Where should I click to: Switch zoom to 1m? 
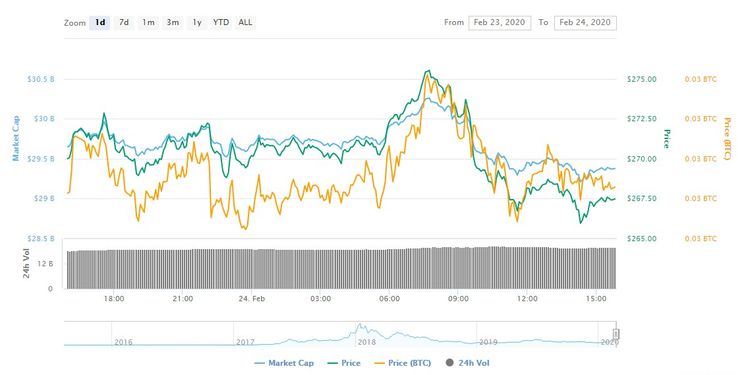[148, 22]
